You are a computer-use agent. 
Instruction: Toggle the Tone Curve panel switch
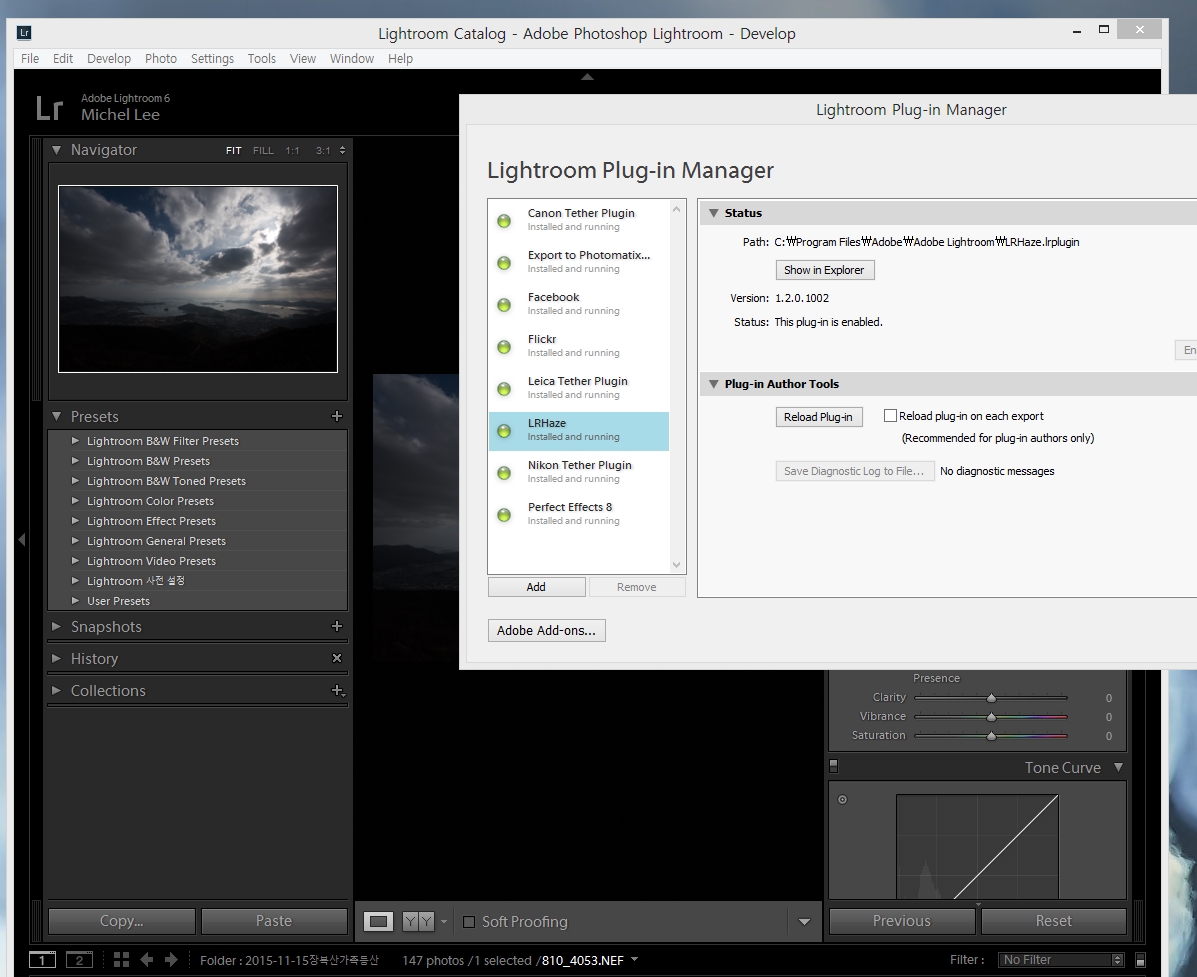(834, 767)
